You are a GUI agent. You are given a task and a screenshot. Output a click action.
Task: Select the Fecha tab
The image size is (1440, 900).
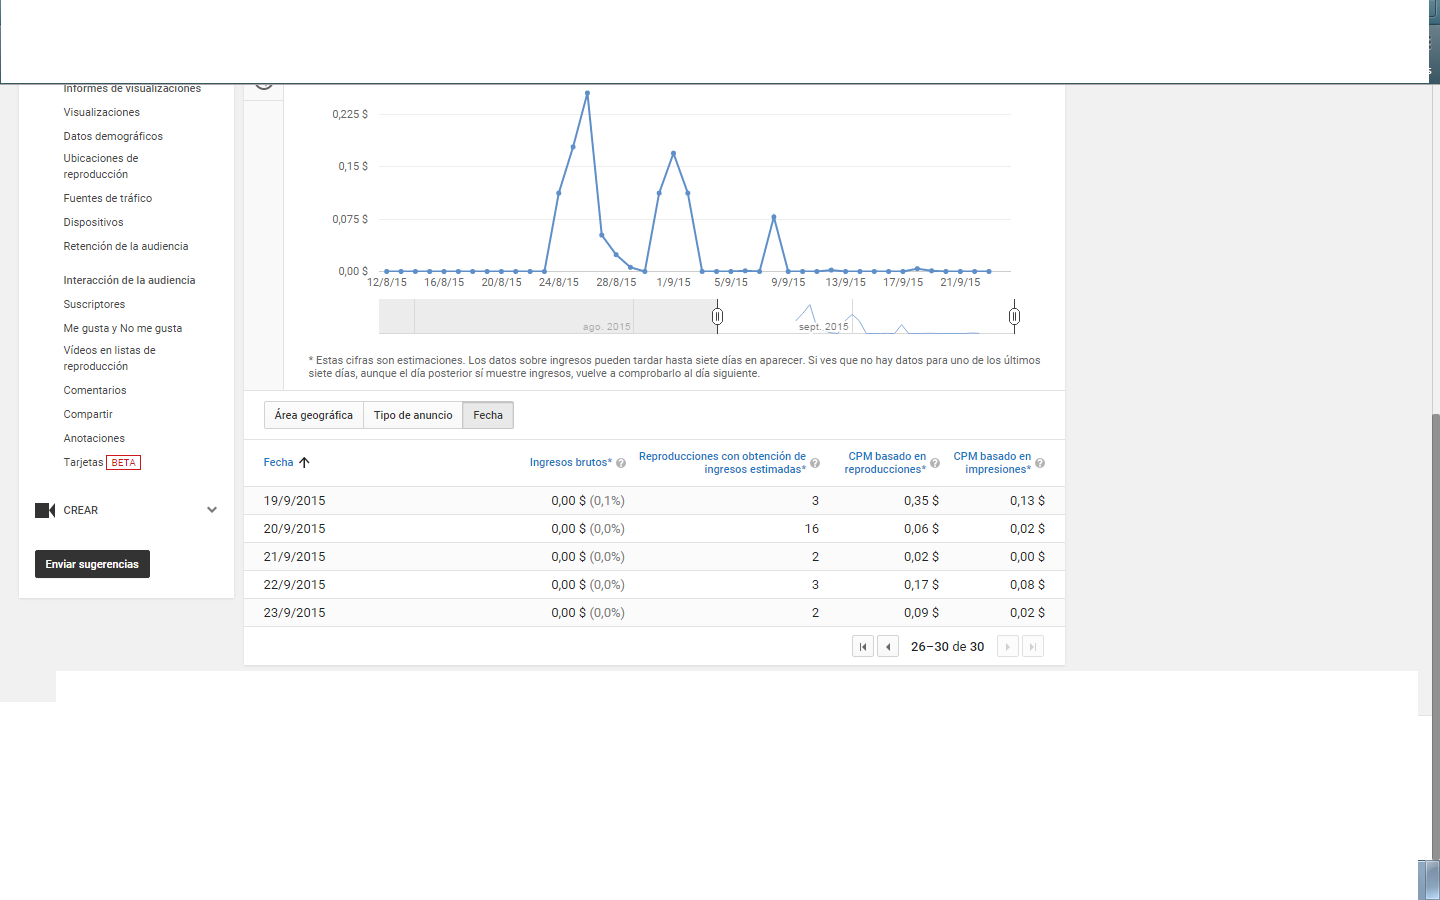488,415
